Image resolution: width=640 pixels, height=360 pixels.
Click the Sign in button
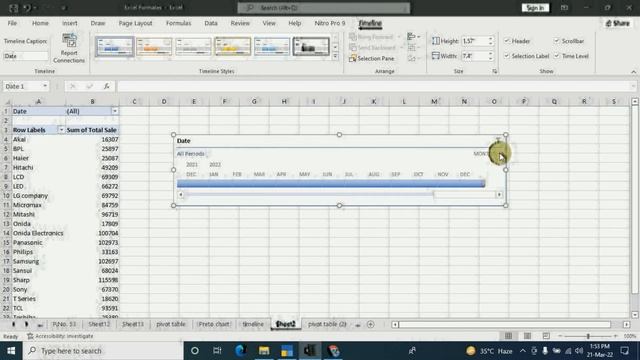[x=535, y=8]
